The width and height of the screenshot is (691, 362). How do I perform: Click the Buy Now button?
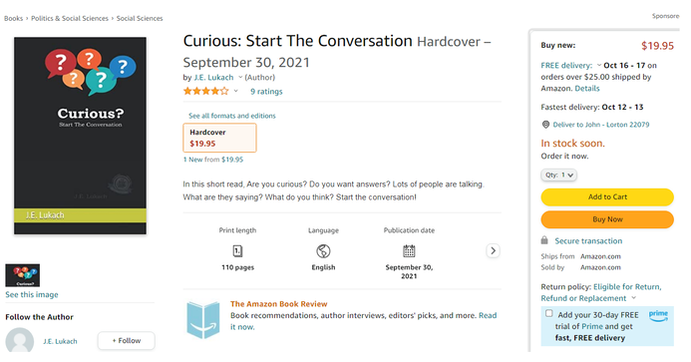pyautogui.click(x=607, y=219)
